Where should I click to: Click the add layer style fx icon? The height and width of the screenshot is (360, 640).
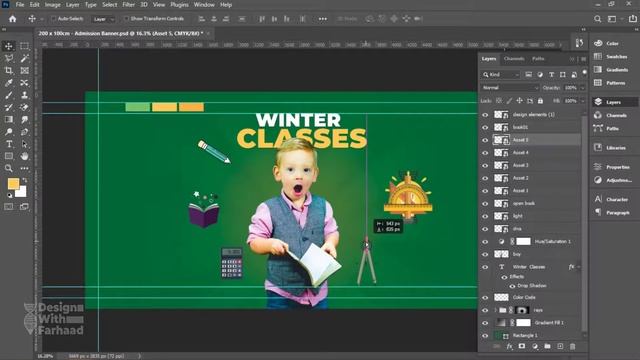(509, 346)
